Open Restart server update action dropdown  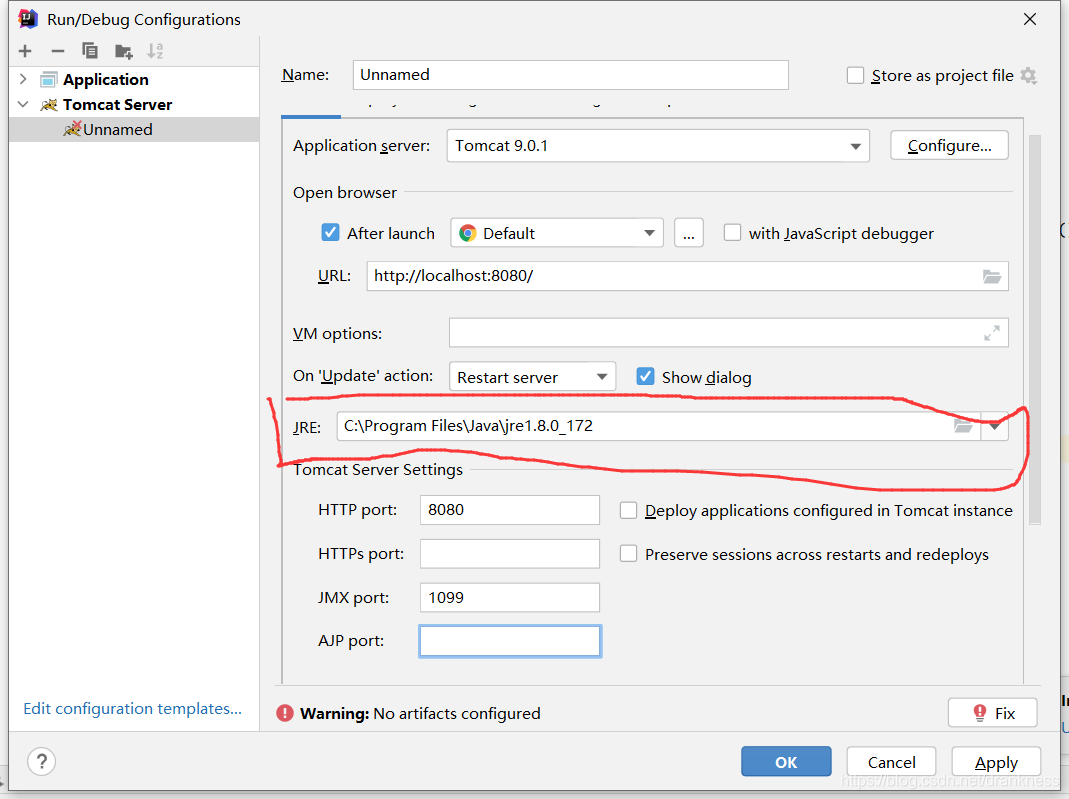pyautogui.click(x=532, y=377)
